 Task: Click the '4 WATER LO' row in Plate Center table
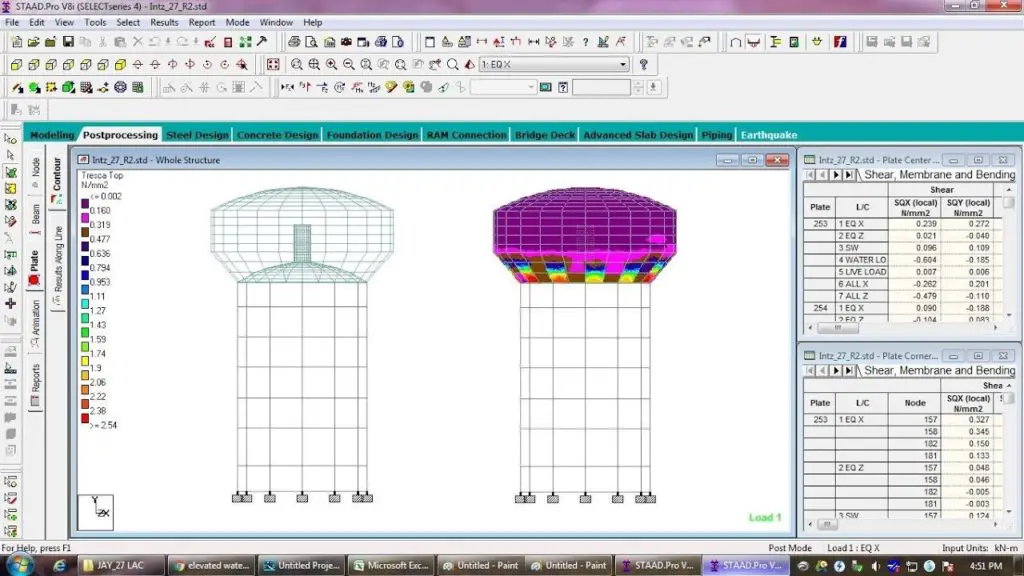click(902, 260)
